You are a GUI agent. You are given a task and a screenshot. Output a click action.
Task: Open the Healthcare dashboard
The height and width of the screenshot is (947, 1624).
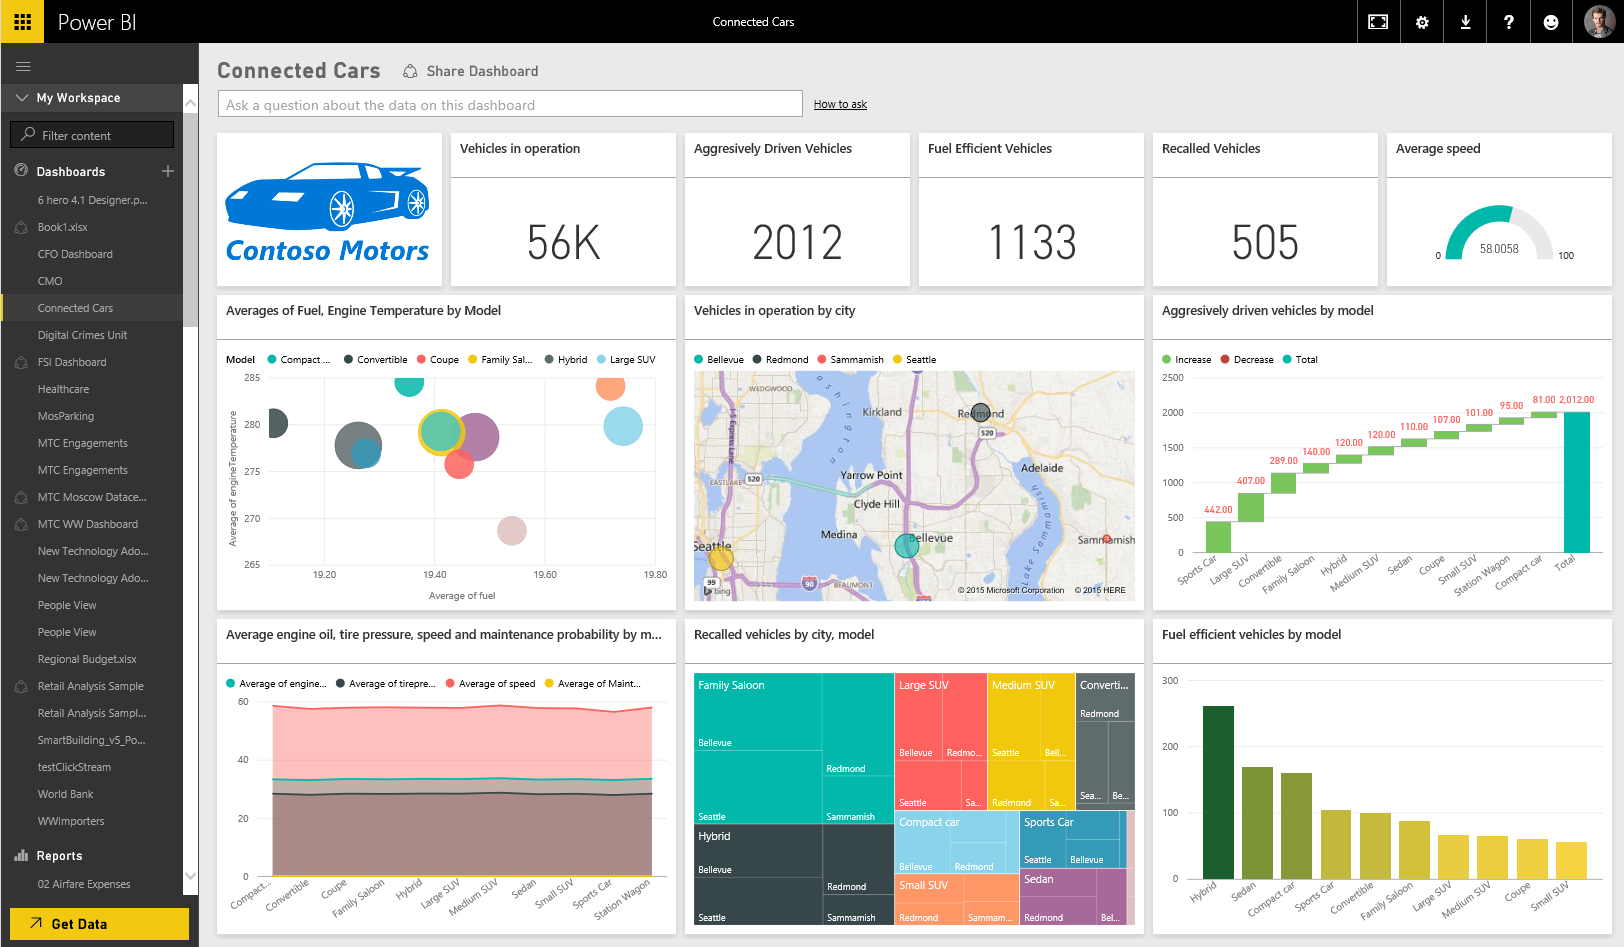pyautogui.click(x=65, y=388)
